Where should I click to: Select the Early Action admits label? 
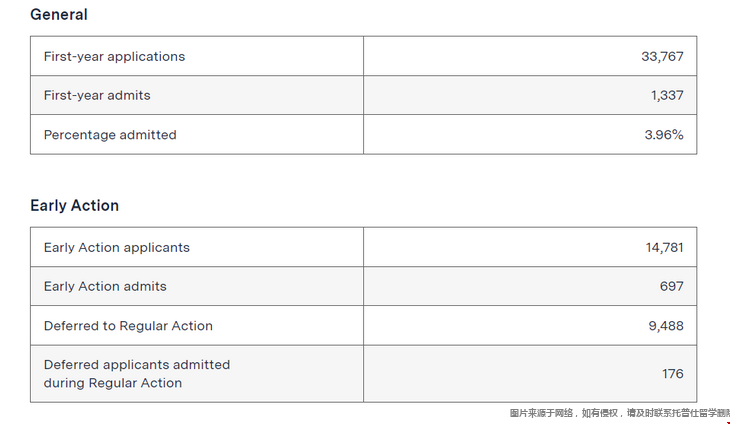(x=105, y=286)
